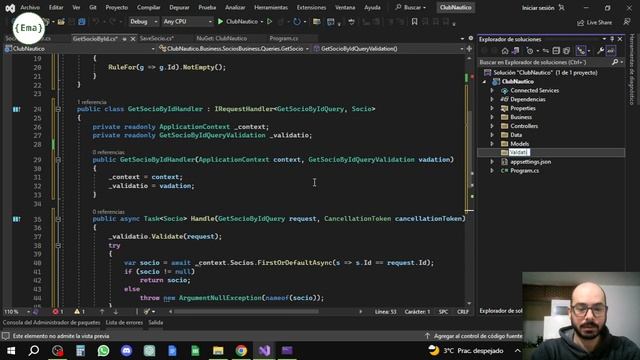Select Program.cs in Solution Explorer

tap(524, 171)
